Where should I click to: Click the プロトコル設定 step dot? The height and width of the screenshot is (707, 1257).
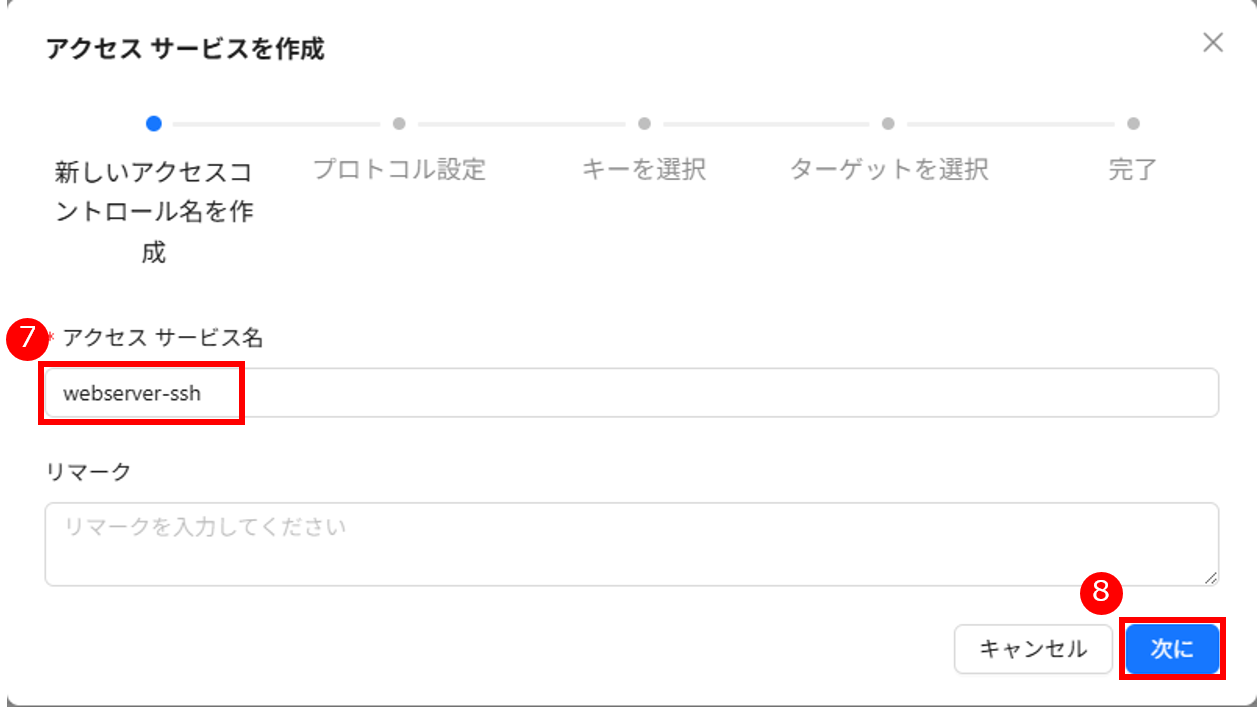click(x=399, y=124)
